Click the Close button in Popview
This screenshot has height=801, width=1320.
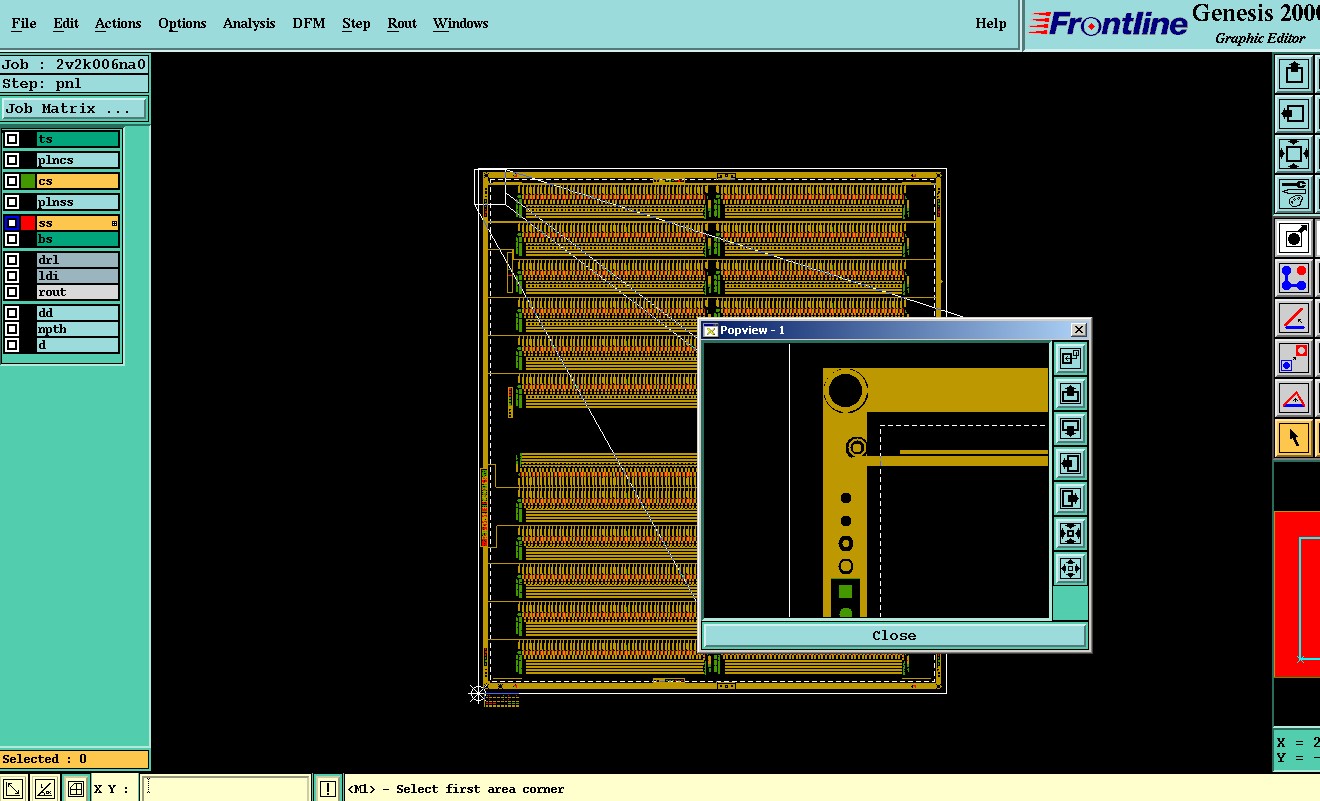894,635
